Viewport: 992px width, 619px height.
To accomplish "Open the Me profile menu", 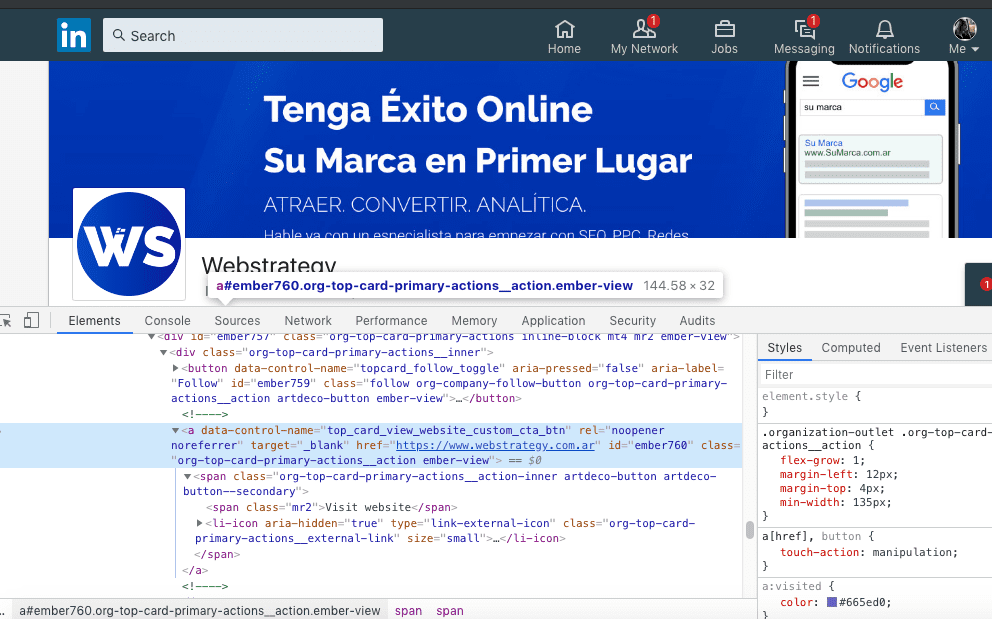I will pyautogui.click(x=964, y=37).
